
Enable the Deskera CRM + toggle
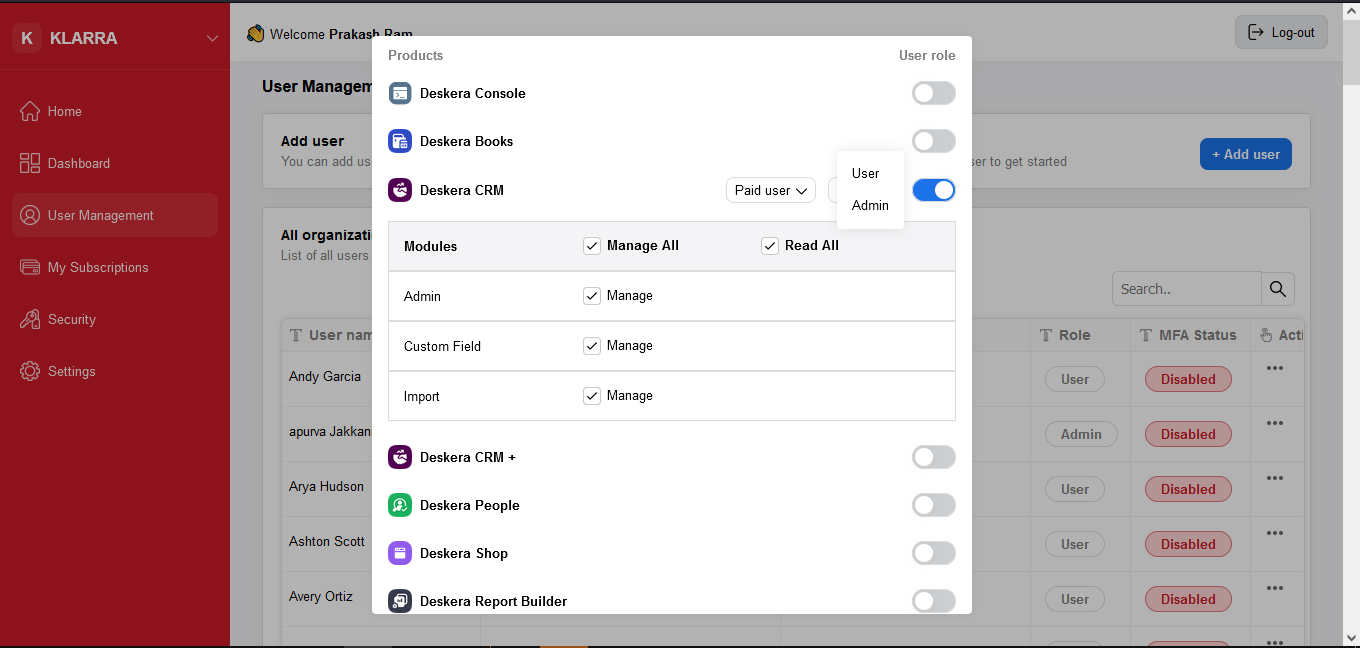pos(934,457)
